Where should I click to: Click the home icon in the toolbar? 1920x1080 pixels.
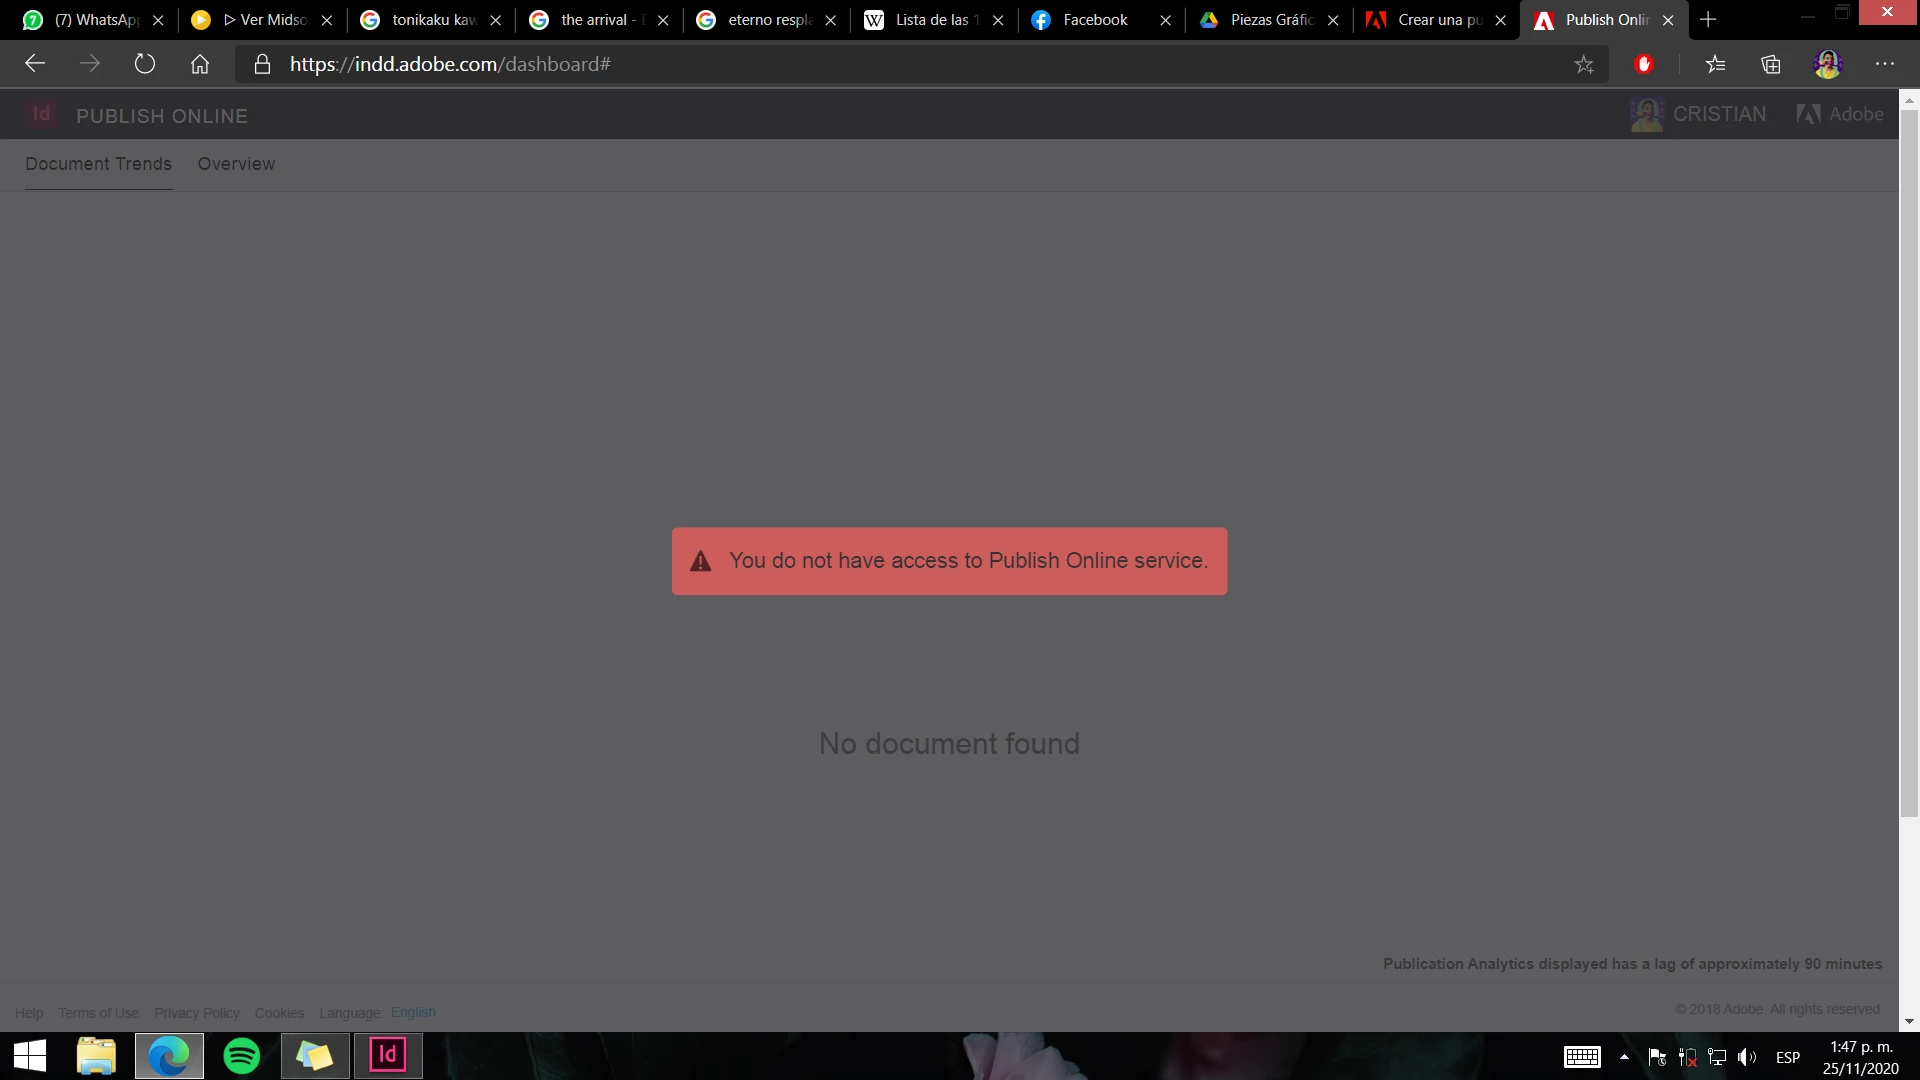pyautogui.click(x=200, y=64)
